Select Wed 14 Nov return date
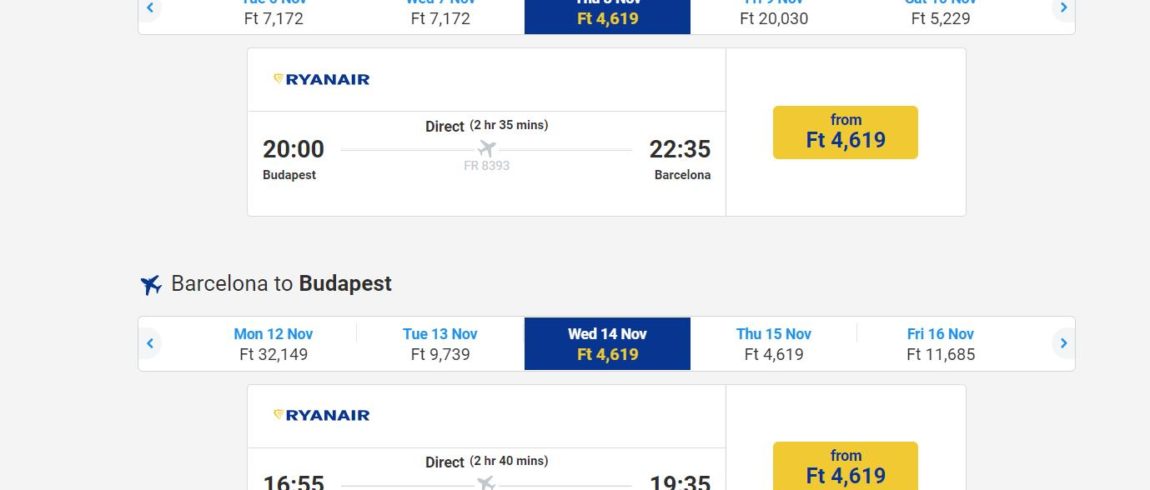The image size is (1150, 490). tap(607, 344)
